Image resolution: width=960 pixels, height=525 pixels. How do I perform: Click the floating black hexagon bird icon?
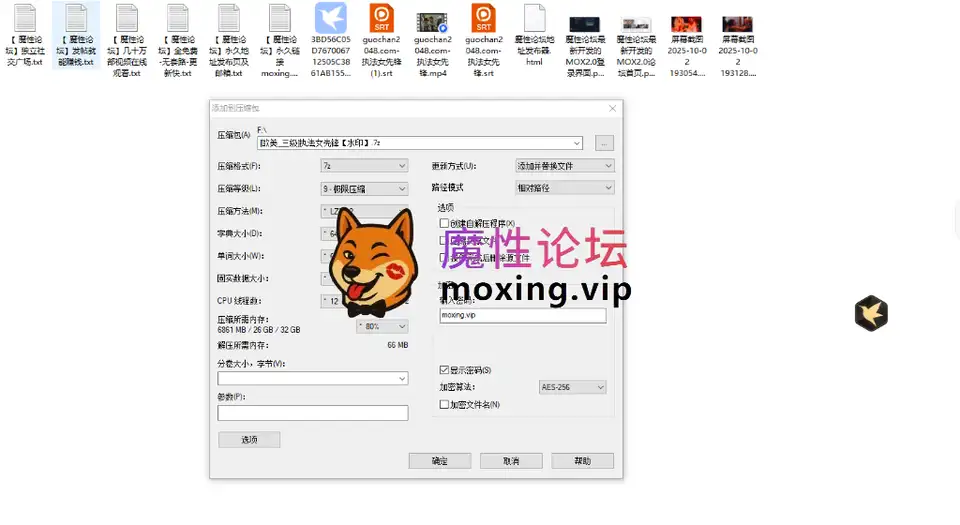point(871,313)
